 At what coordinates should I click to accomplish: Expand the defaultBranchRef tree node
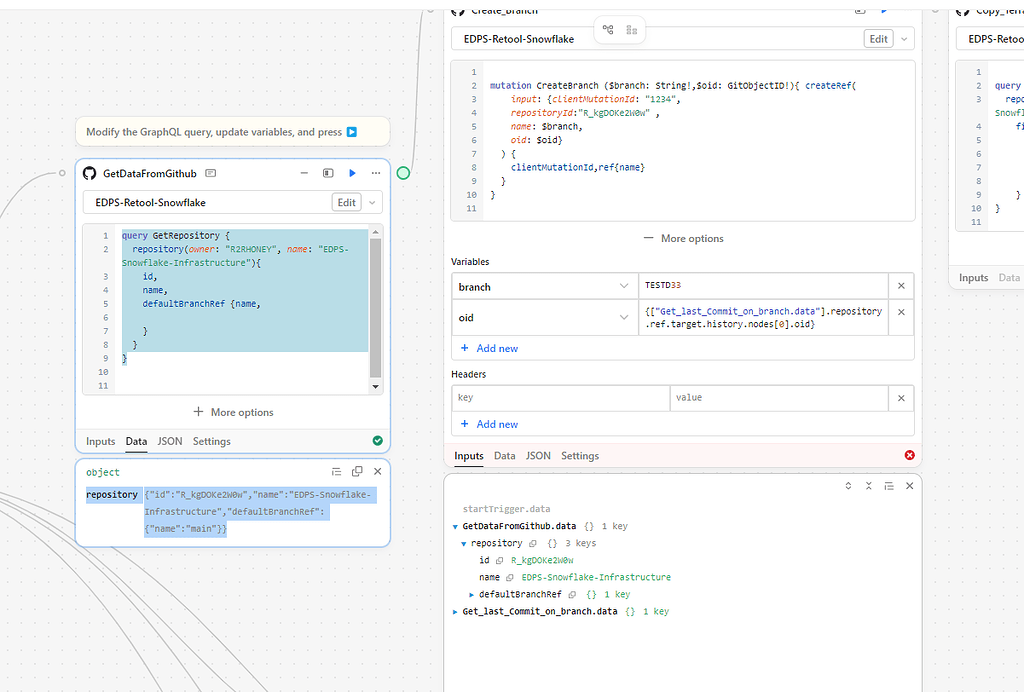[x=472, y=594]
